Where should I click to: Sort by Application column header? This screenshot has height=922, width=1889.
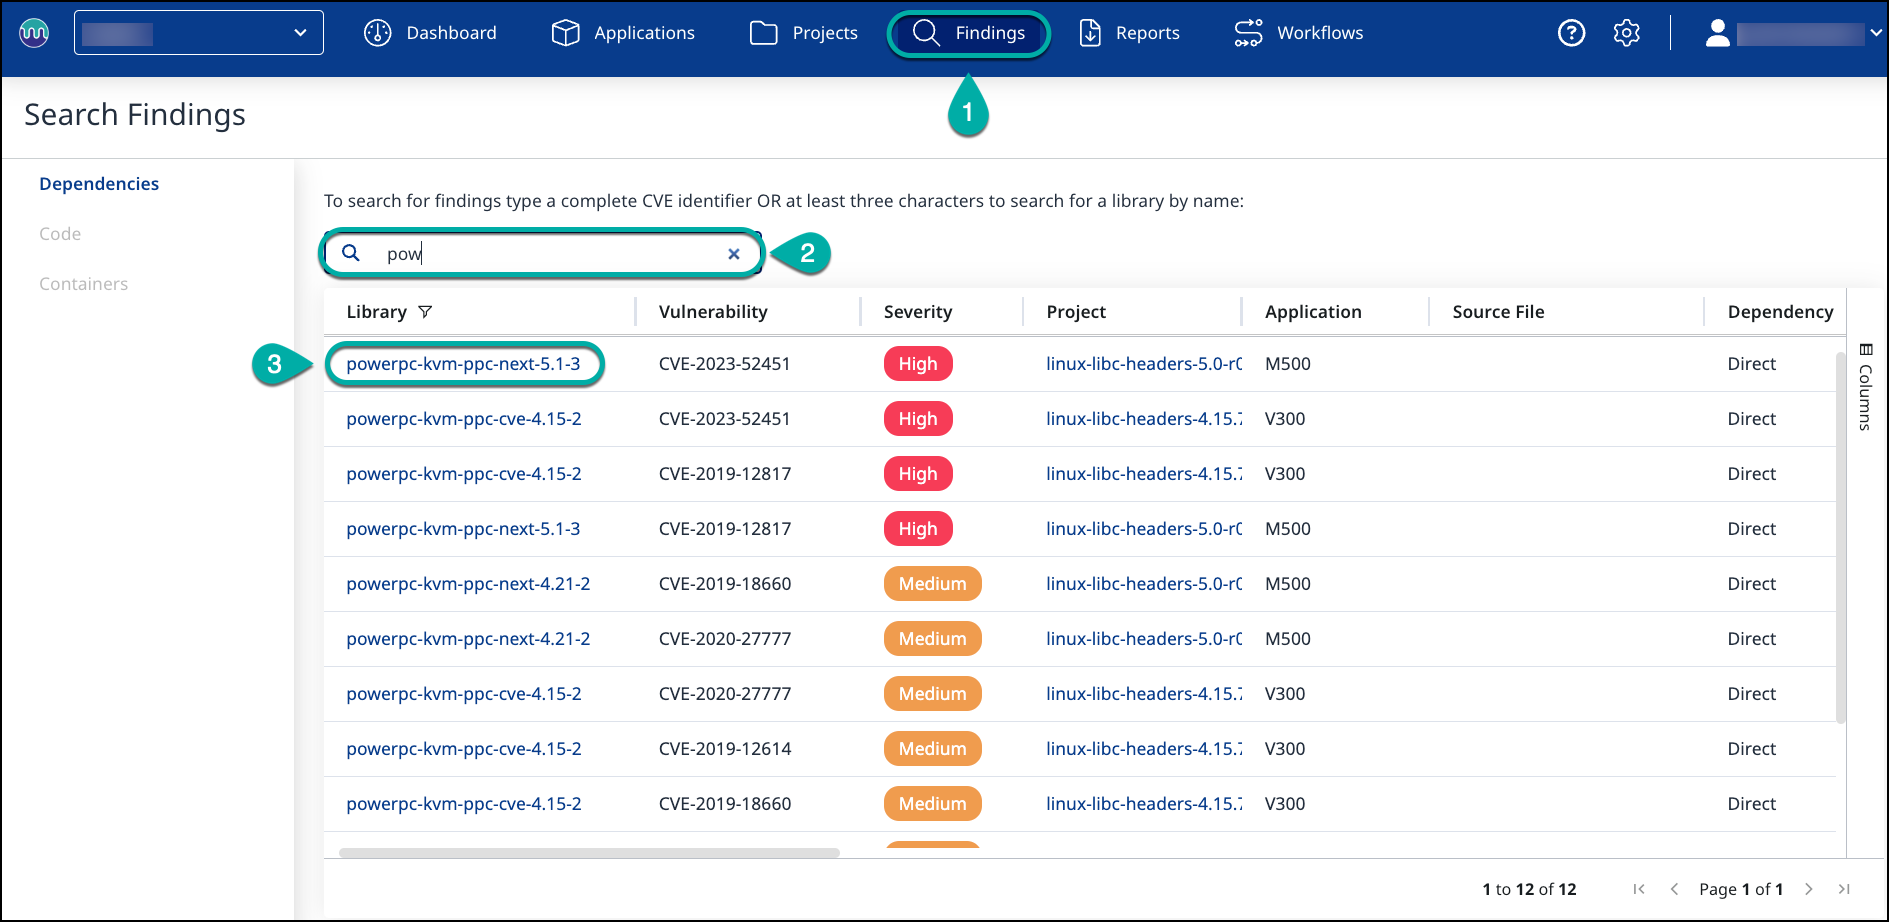click(x=1313, y=312)
